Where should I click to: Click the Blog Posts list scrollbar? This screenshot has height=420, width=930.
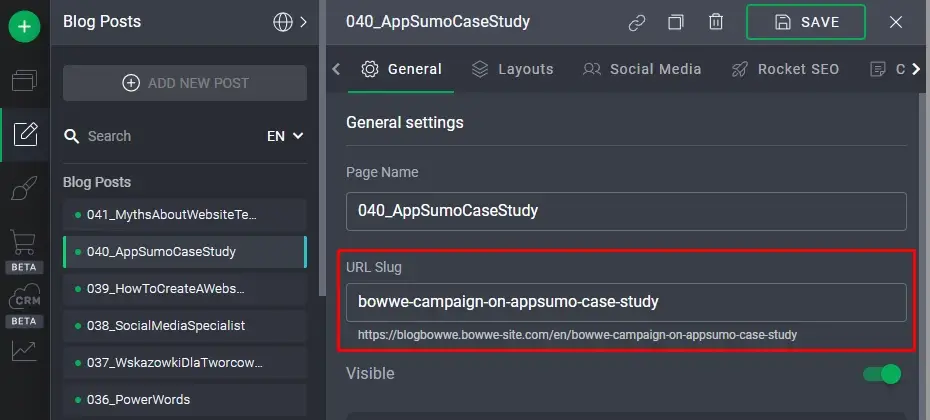pyautogui.click(x=323, y=148)
